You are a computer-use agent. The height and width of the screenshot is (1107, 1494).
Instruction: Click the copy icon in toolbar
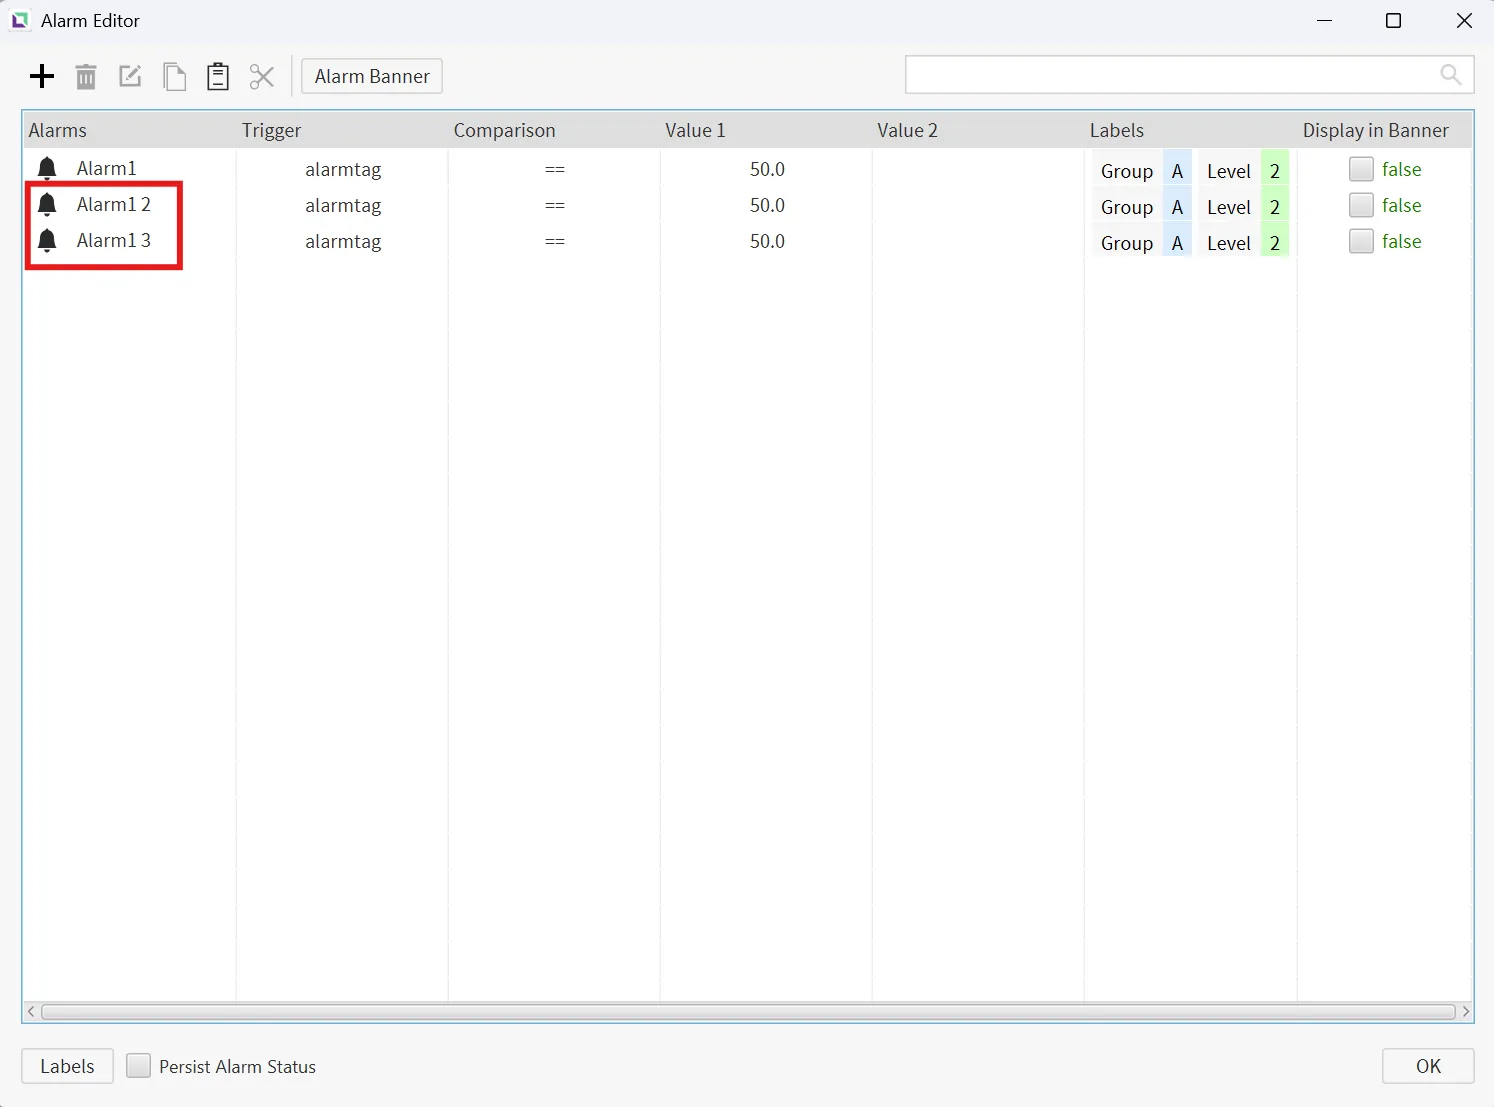pyautogui.click(x=174, y=77)
